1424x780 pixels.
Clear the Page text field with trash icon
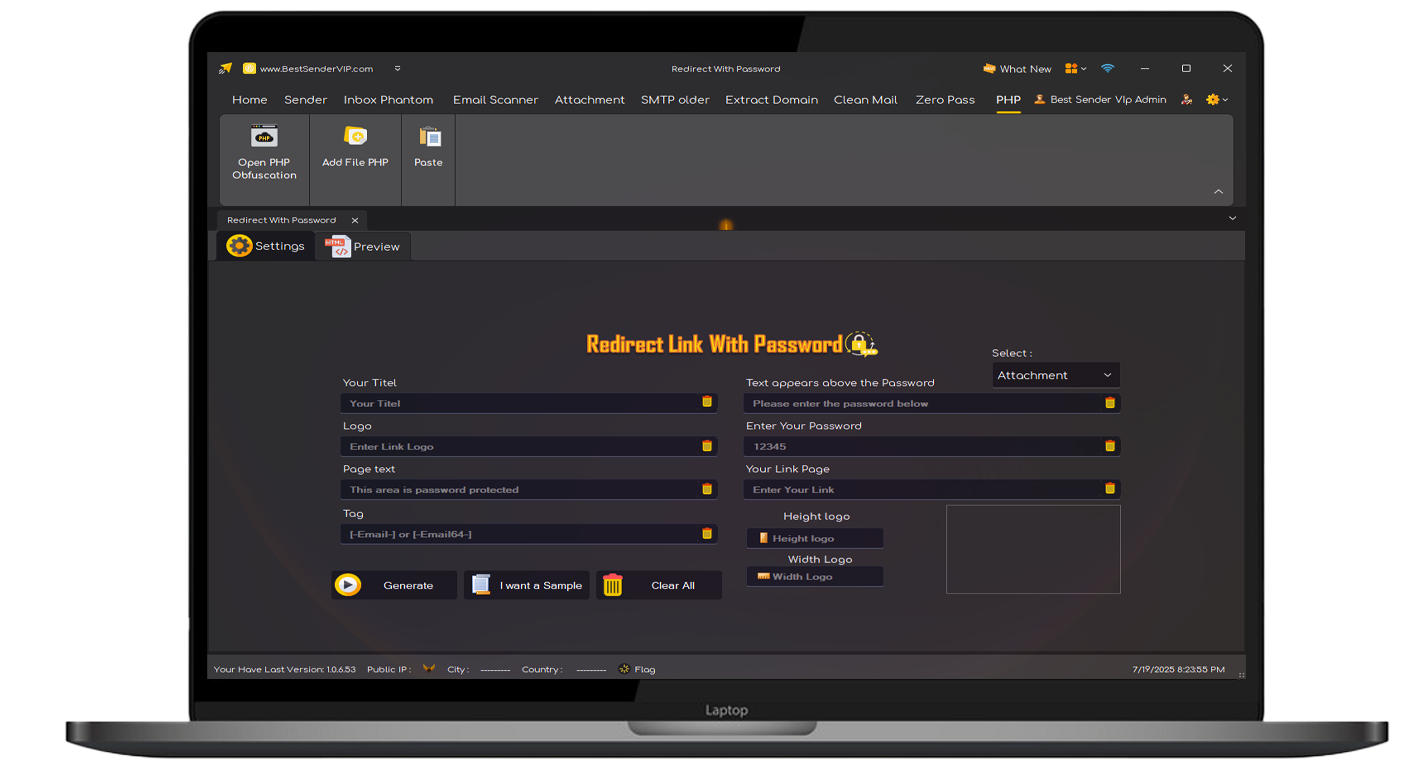tap(707, 489)
